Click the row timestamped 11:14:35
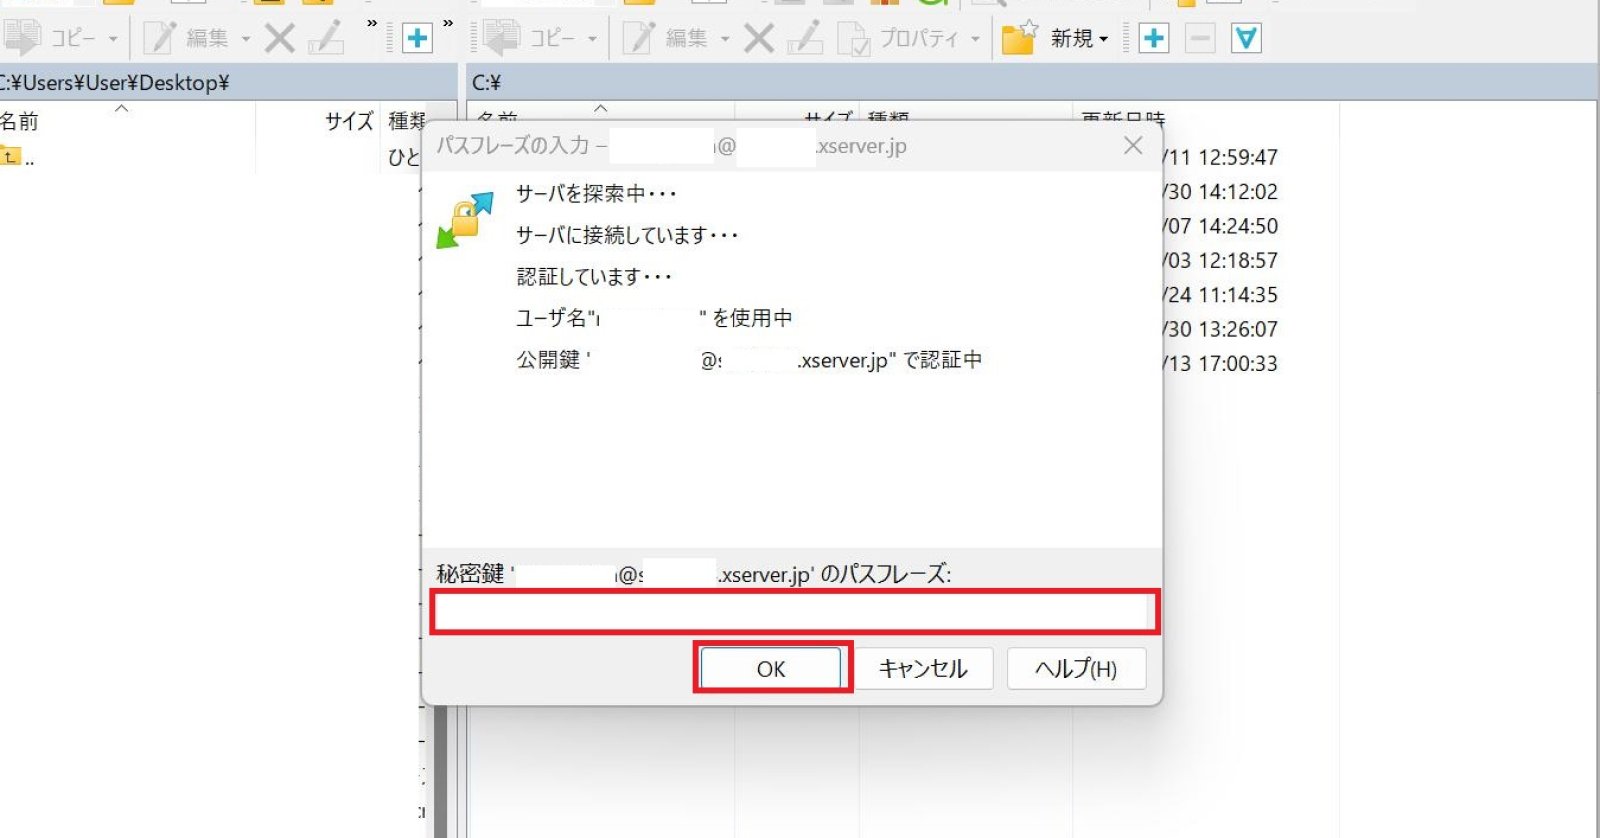The image size is (1600, 838). 1221,294
